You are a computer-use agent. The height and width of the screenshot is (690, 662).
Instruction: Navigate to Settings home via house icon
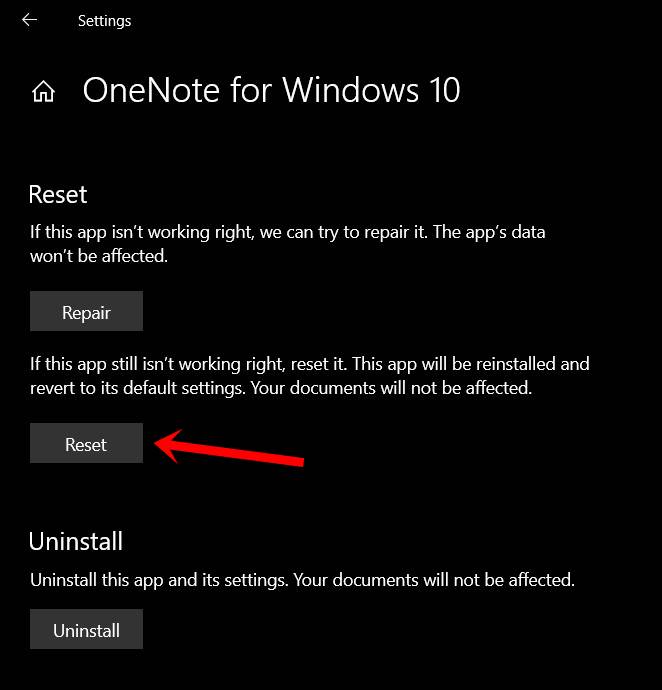click(x=43, y=92)
